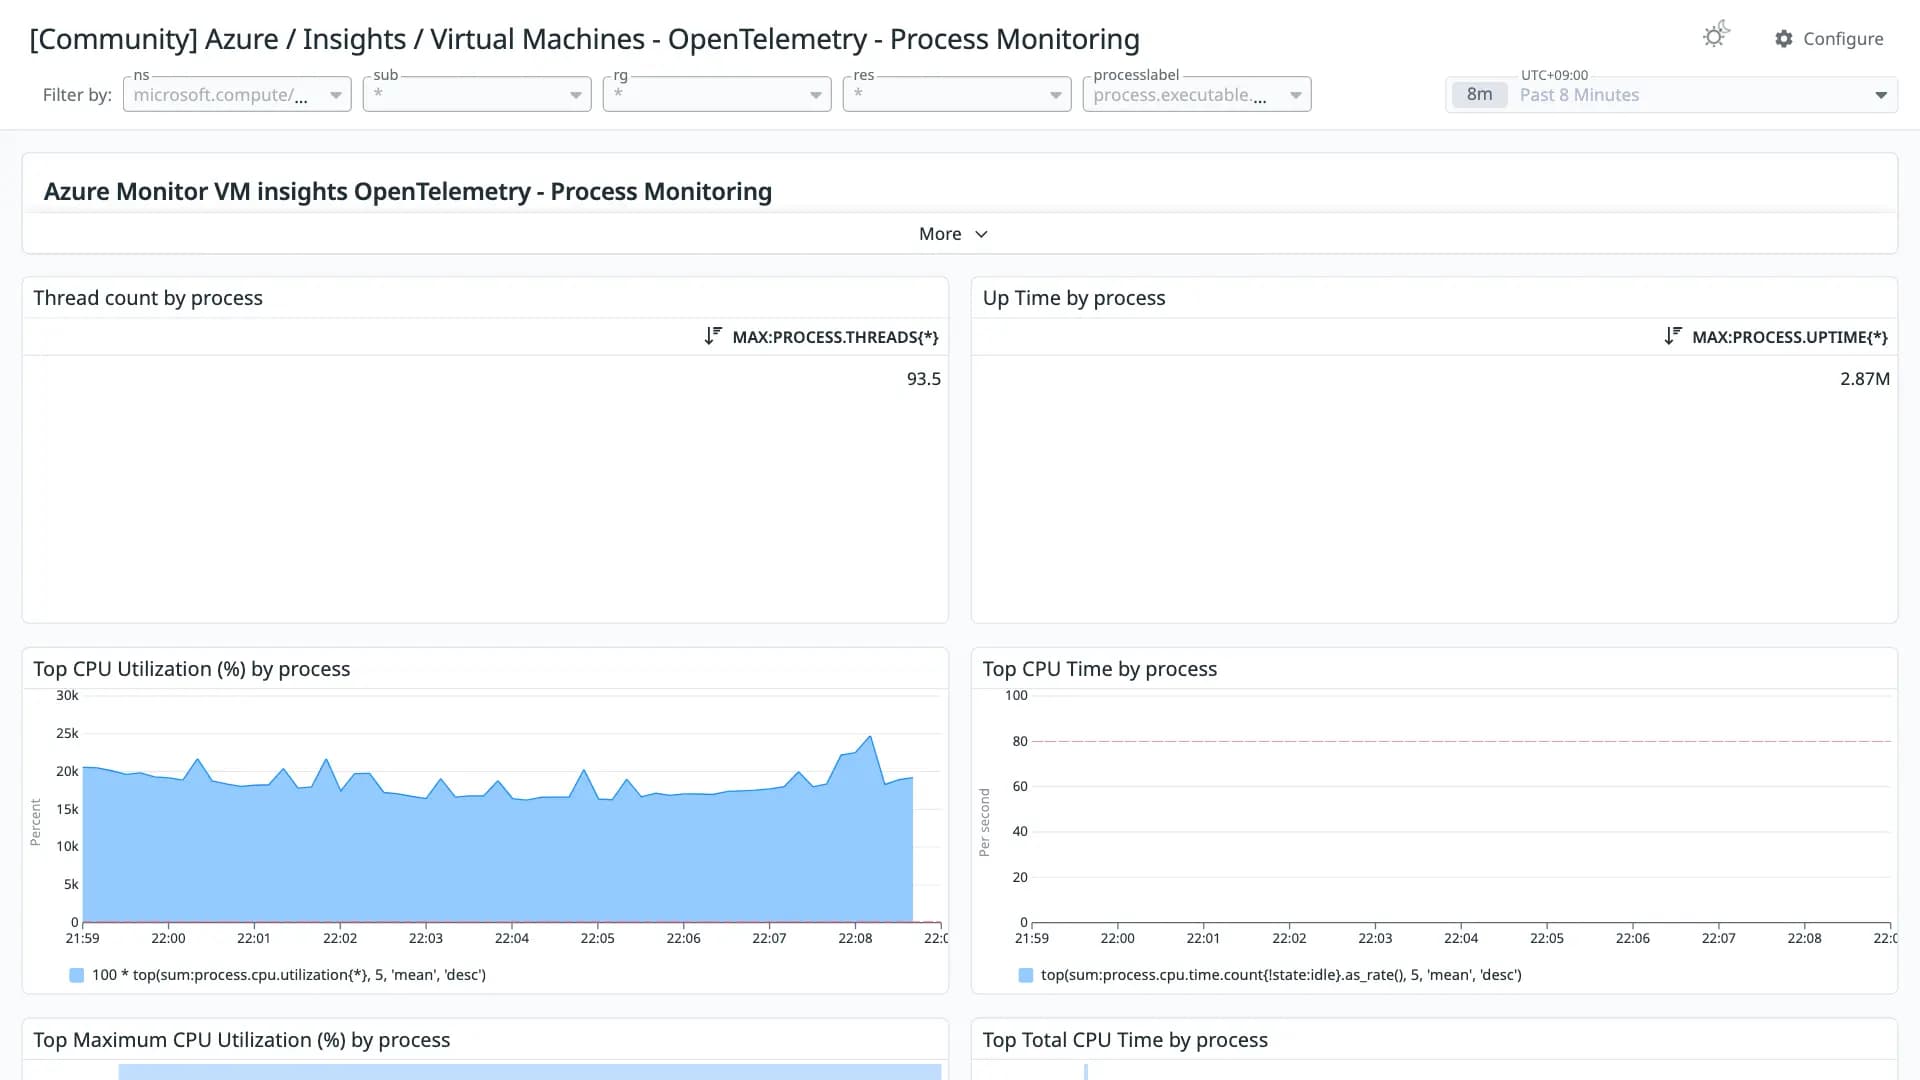The image size is (1920, 1080).
Task: Click Azure Monitor VM insights section heading
Action: click(408, 191)
